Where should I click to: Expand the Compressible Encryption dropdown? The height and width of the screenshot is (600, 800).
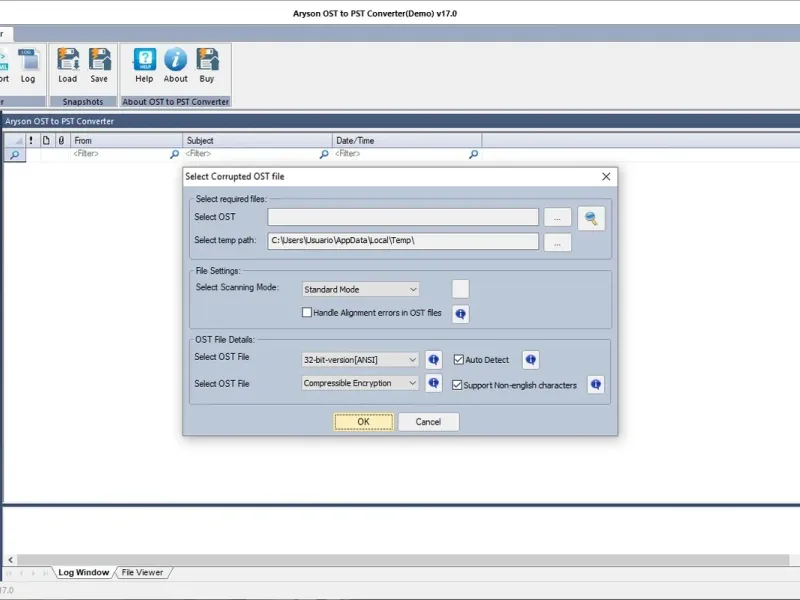pyautogui.click(x=360, y=383)
